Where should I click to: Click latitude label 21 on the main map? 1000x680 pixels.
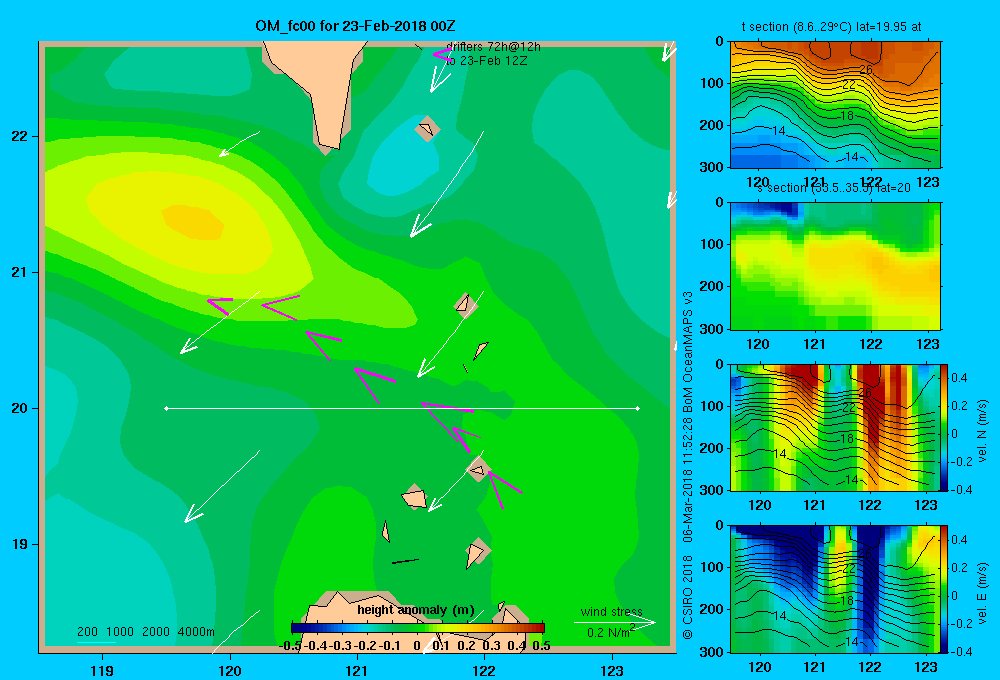click(x=20, y=272)
